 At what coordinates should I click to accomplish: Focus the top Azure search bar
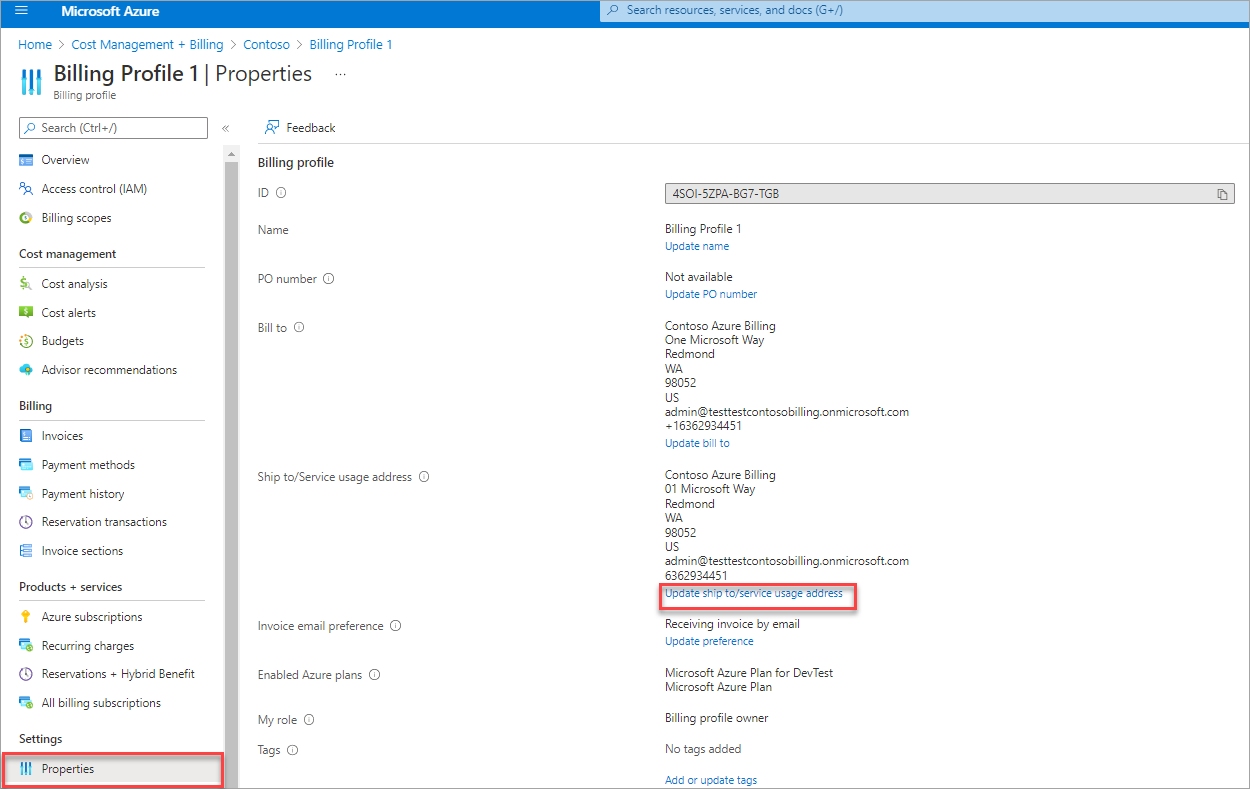[x=924, y=10]
